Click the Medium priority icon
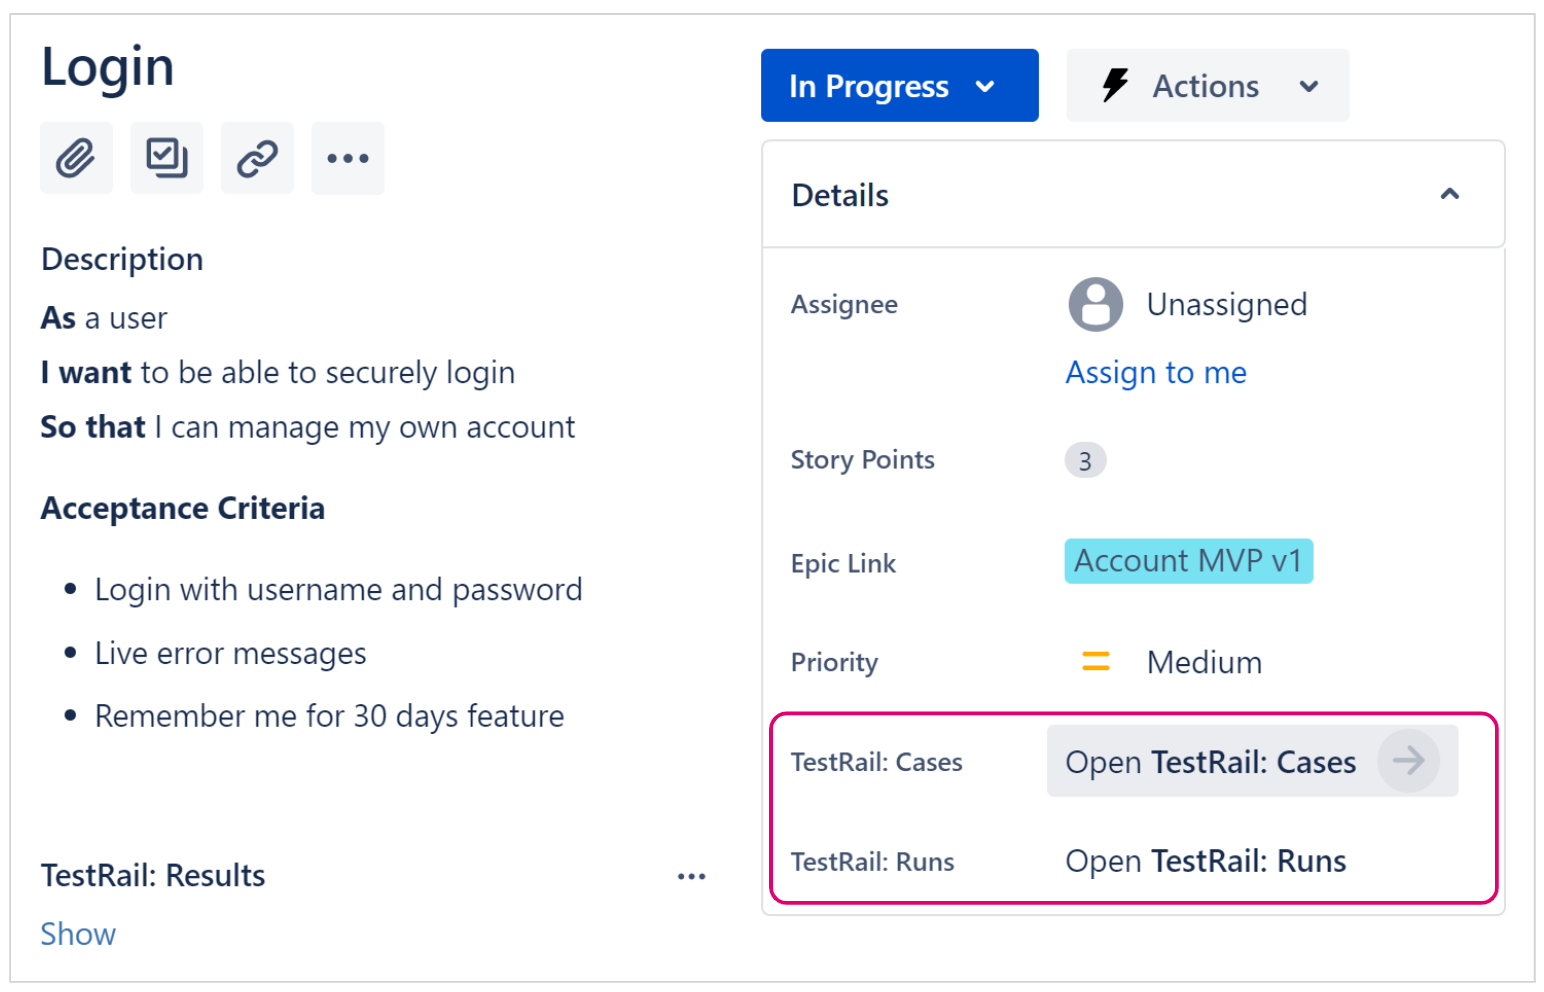This screenshot has width=1544, height=992. tap(1096, 662)
